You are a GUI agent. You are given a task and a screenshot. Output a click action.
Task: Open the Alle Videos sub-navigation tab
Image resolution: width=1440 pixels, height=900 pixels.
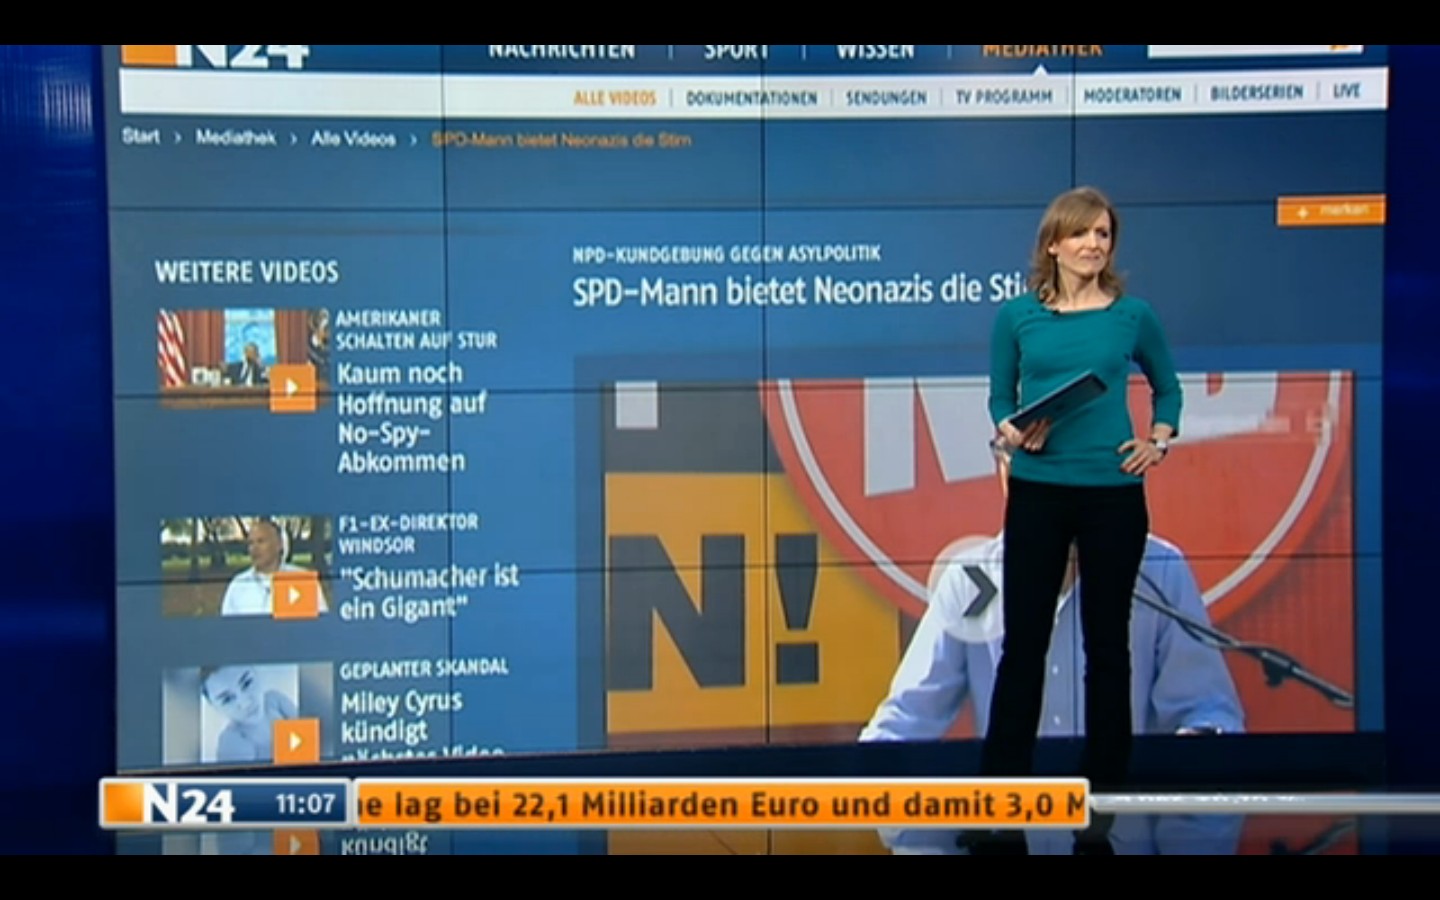coord(615,98)
